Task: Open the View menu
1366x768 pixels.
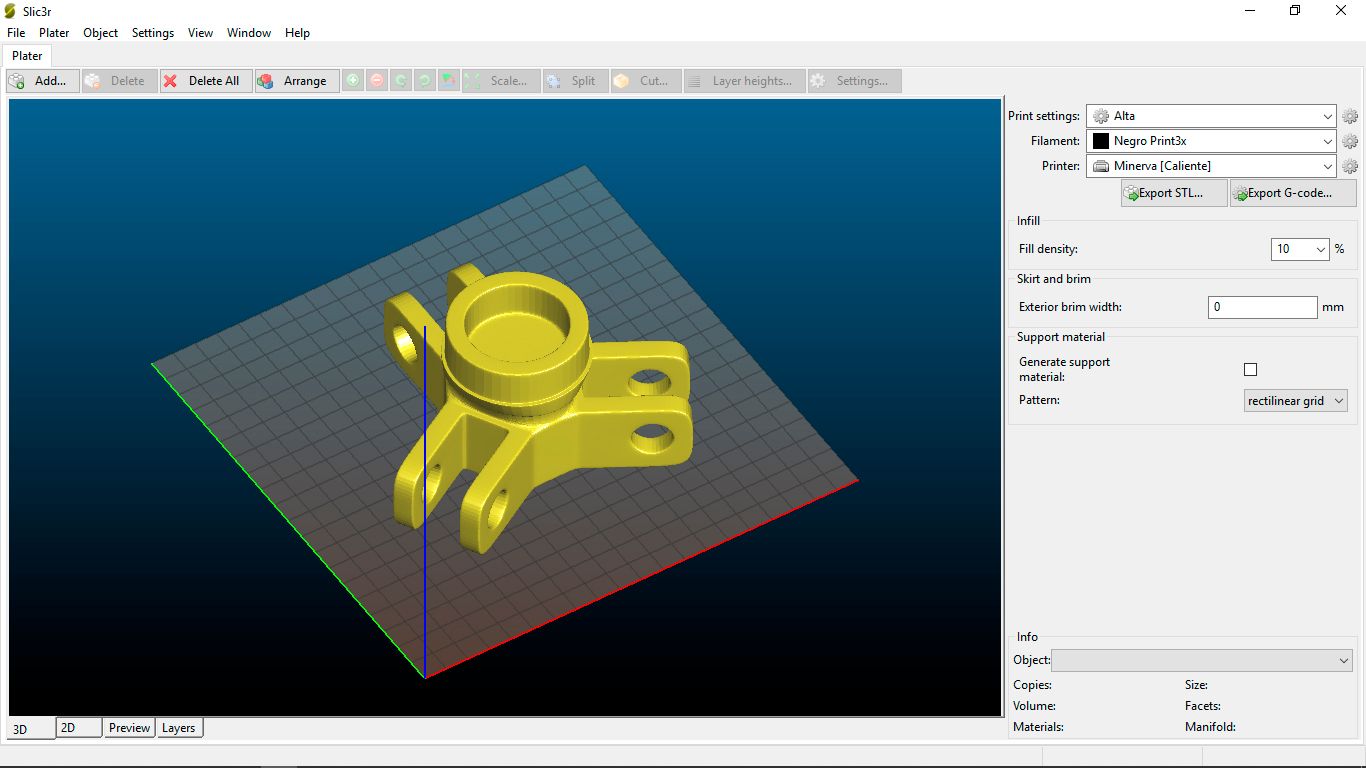Action: (200, 33)
